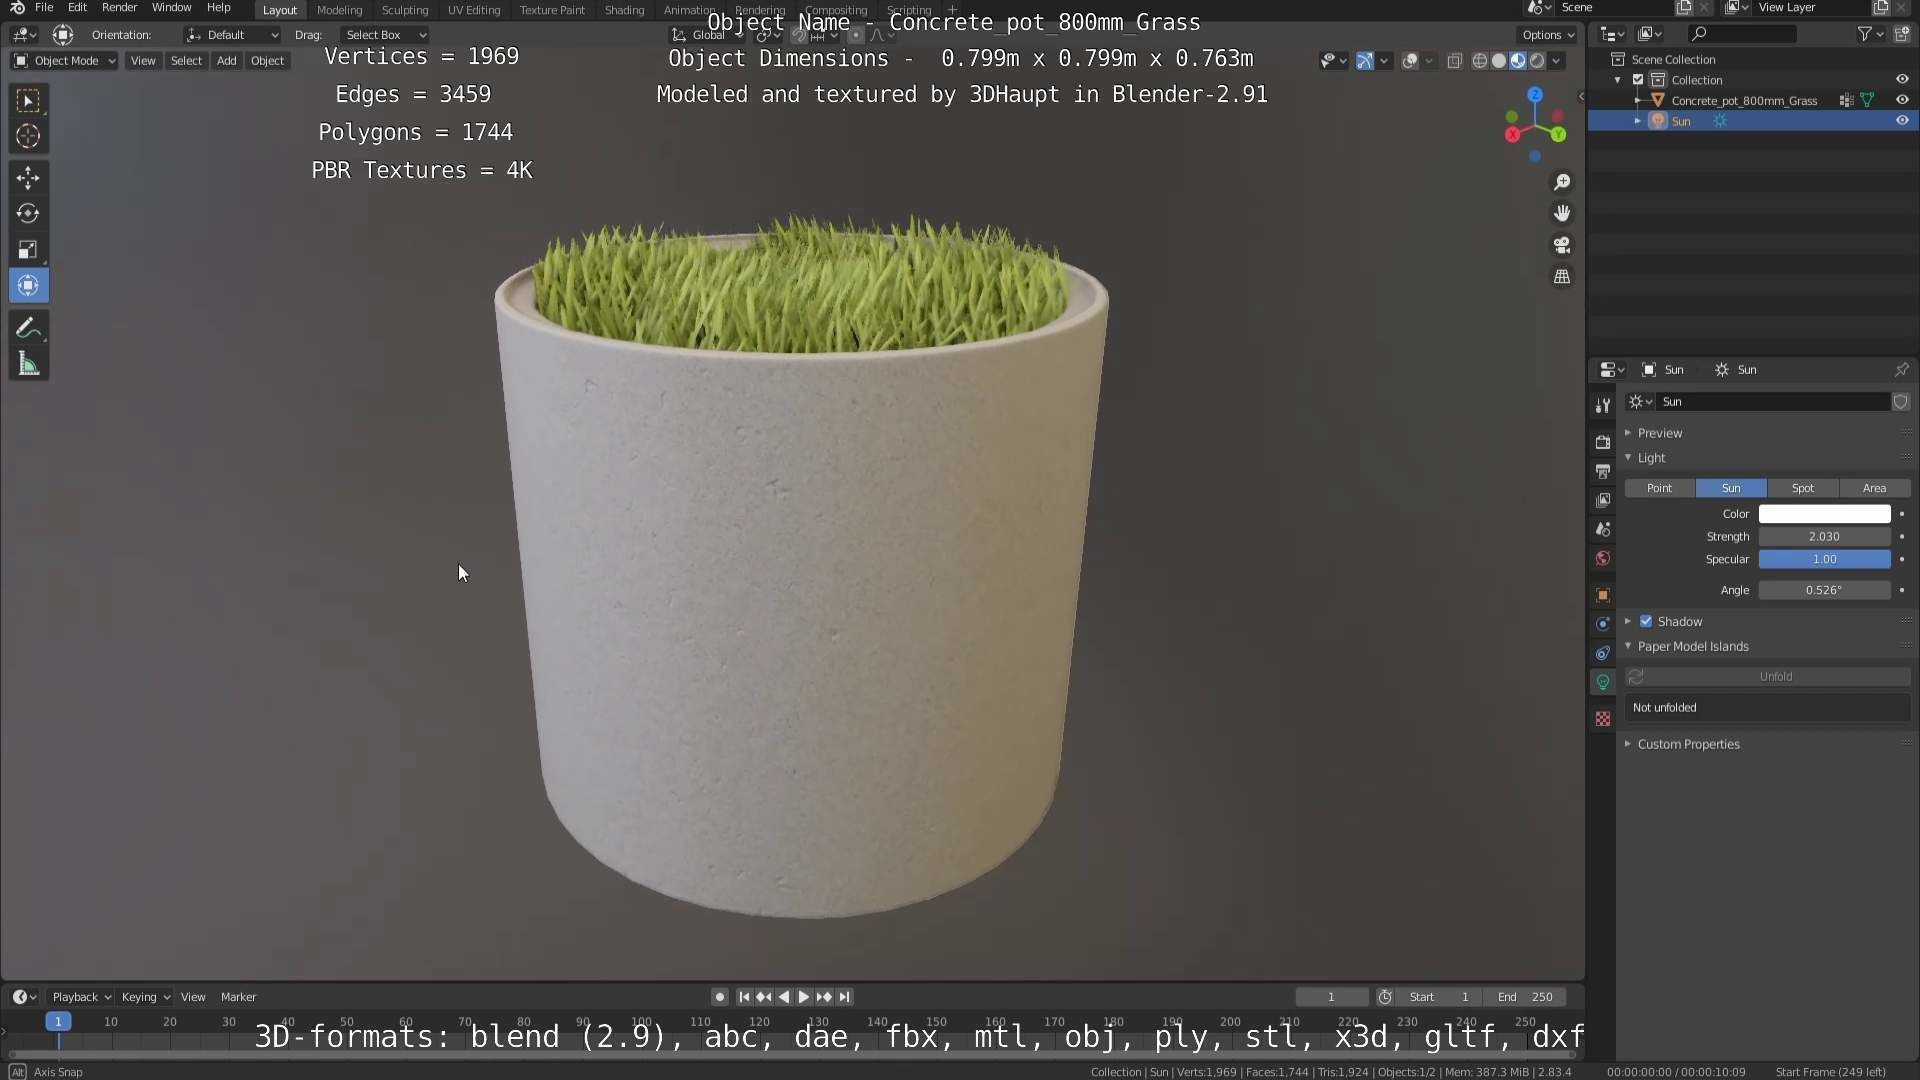This screenshot has width=1920, height=1080.
Task: Toggle the Shadow checkbox
Action: (1646, 621)
